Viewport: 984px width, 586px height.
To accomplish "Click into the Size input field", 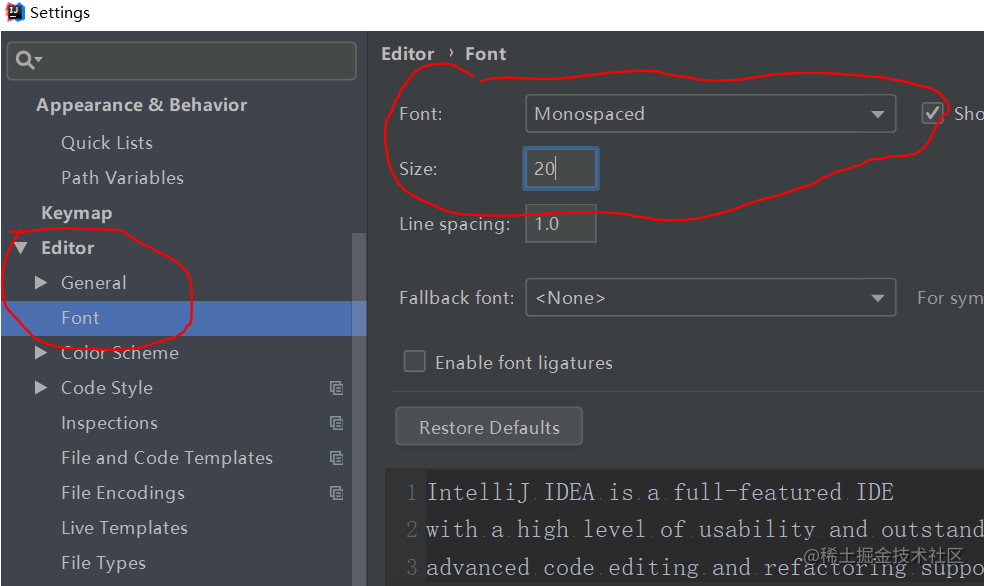I will [x=561, y=169].
